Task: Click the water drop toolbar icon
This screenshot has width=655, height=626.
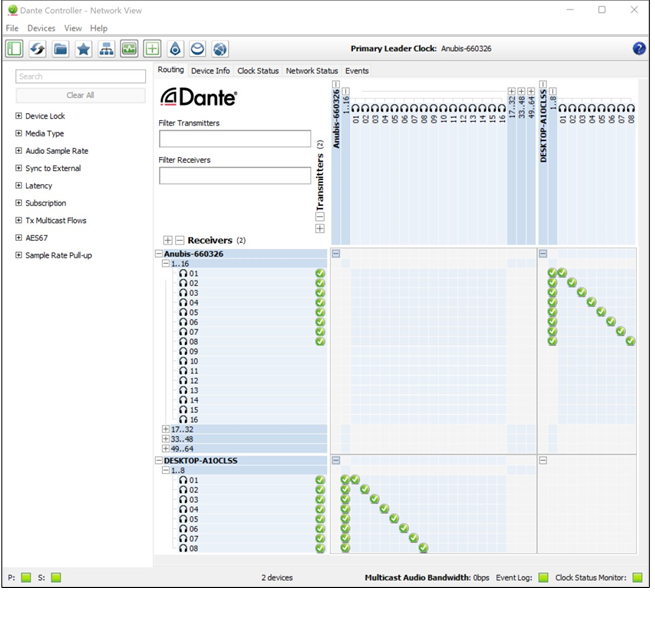Action: point(175,49)
